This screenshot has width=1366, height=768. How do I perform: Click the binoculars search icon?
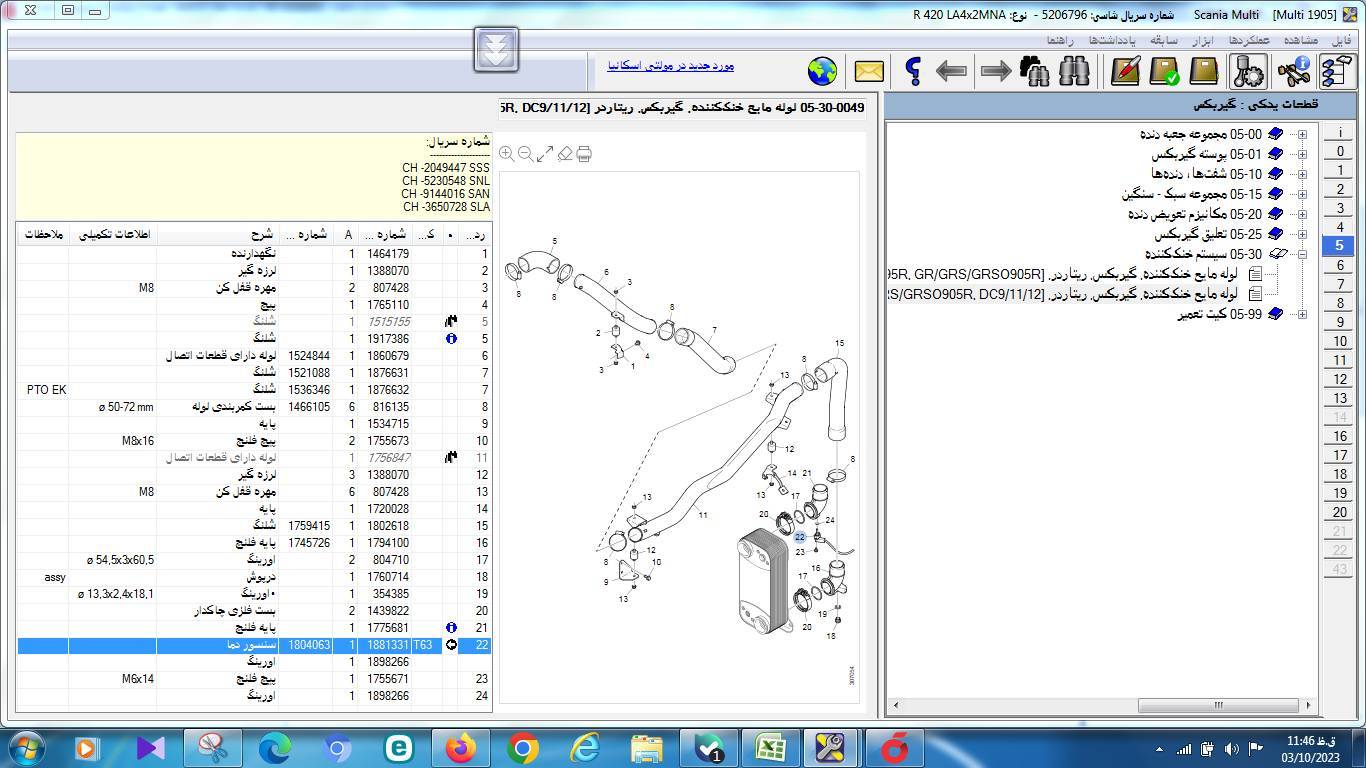(x=1074, y=71)
